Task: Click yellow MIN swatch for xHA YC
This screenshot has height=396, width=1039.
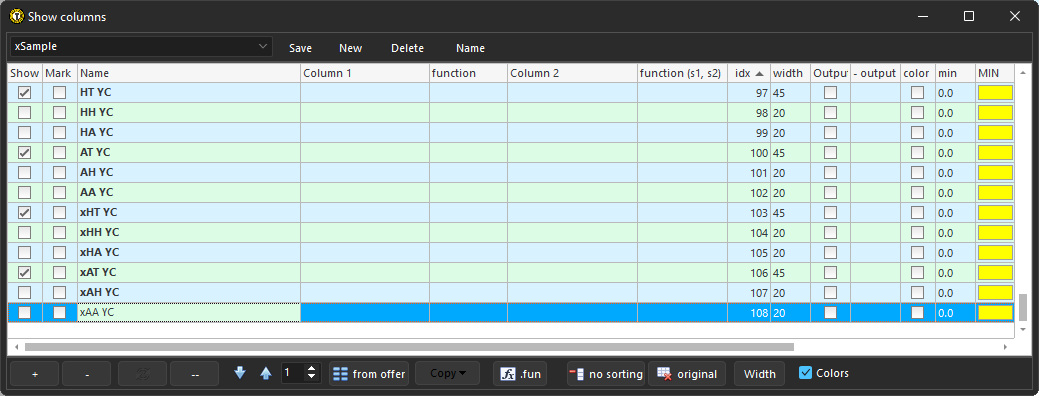Action: [x=995, y=252]
